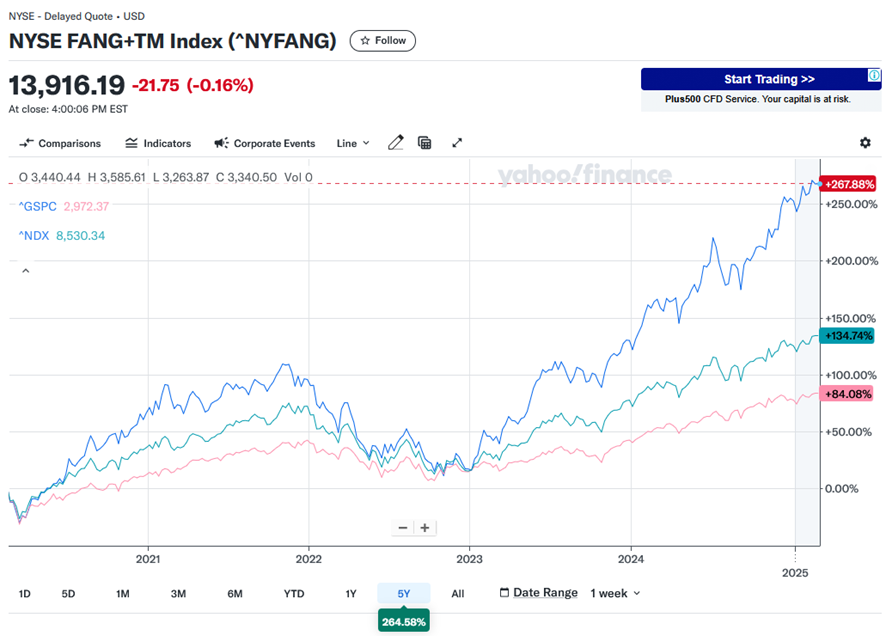886x636 pixels.
Task: Click the +200.00% y-axis label
Action: 851,261
